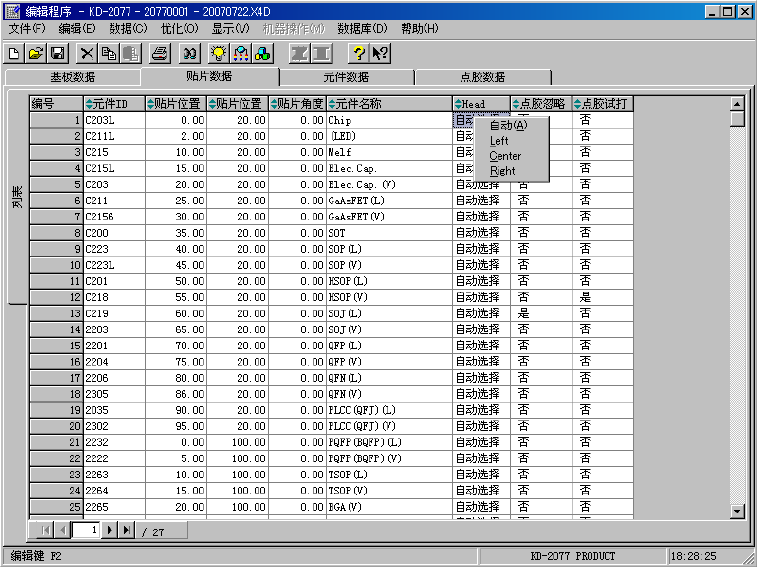Screen dimensions: 757x567
Task: Click the Copy toolbar icon
Action: (108, 54)
